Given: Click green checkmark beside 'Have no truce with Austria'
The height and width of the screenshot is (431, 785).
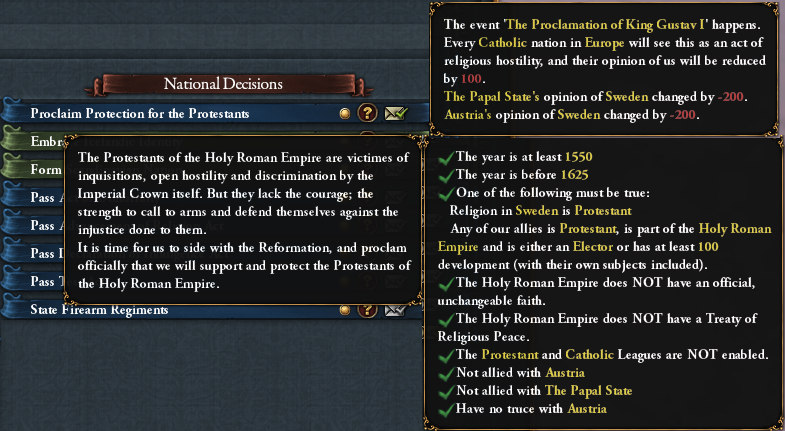Looking at the screenshot, I should (x=446, y=409).
